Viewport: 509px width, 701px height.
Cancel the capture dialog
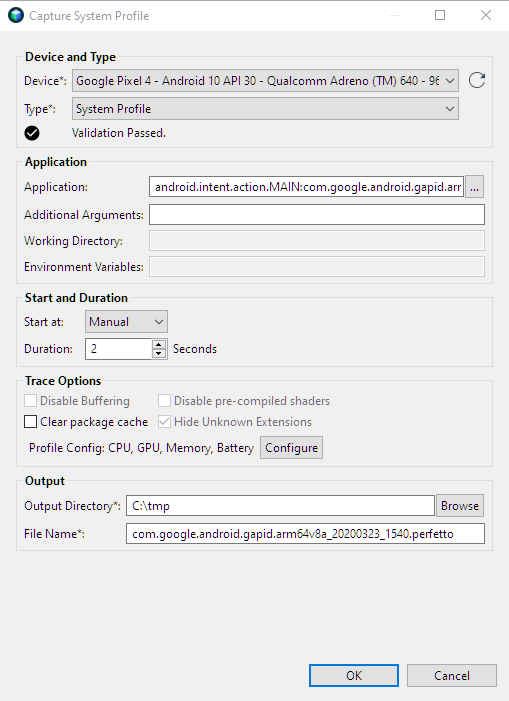pos(452,676)
